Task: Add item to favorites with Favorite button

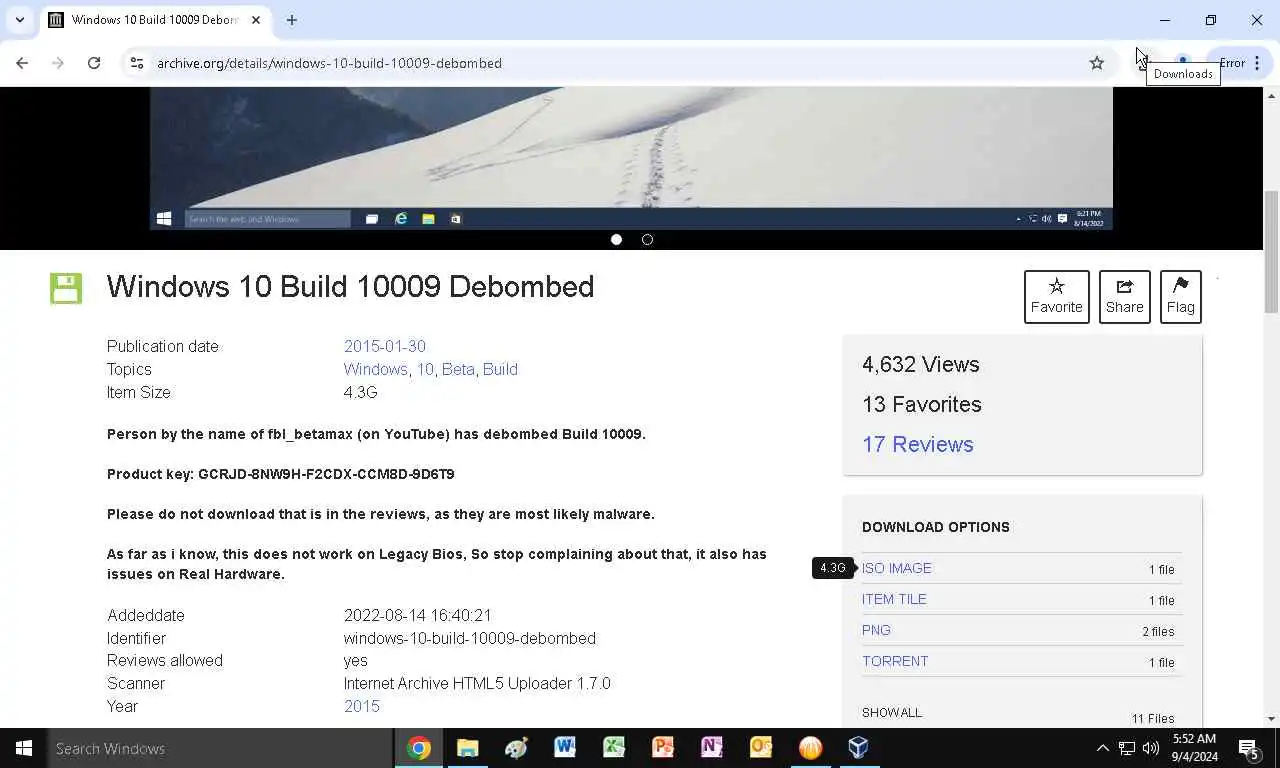Action: pos(1057,297)
